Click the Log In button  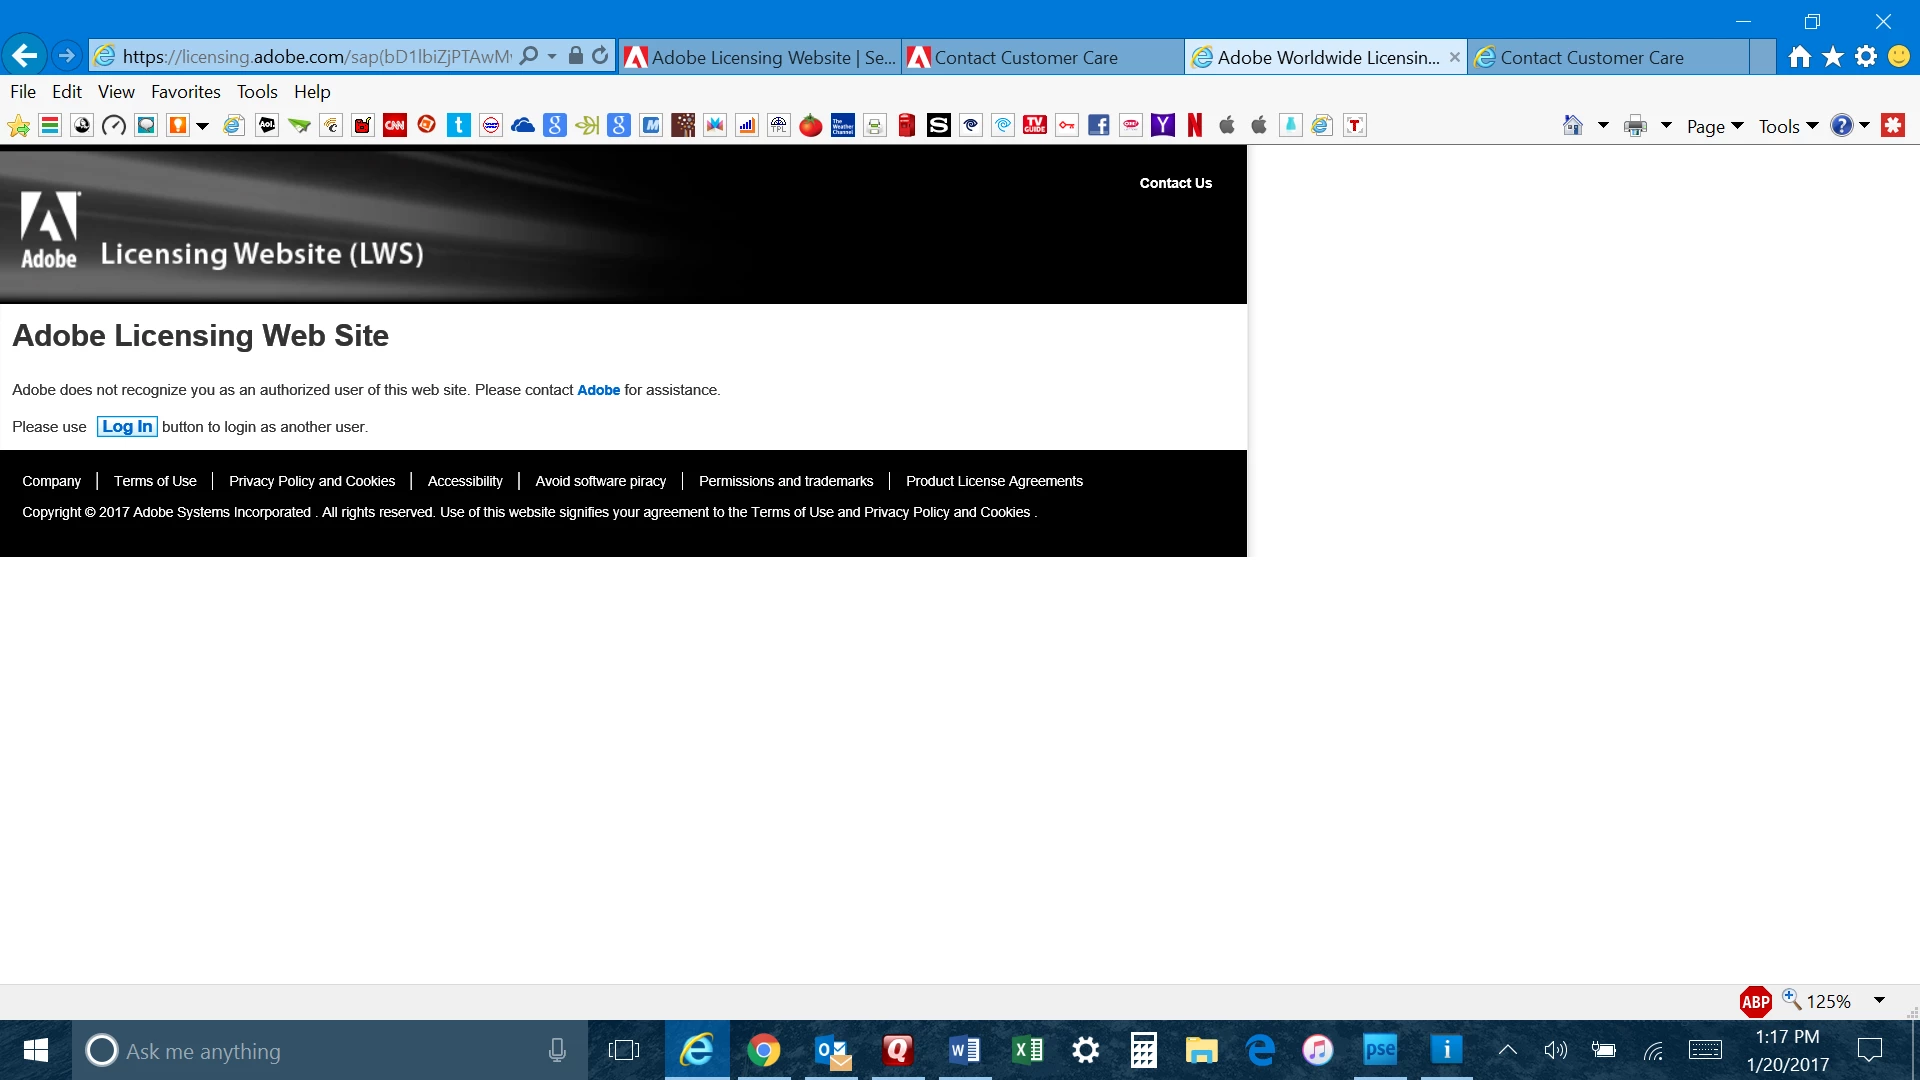click(127, 427)
